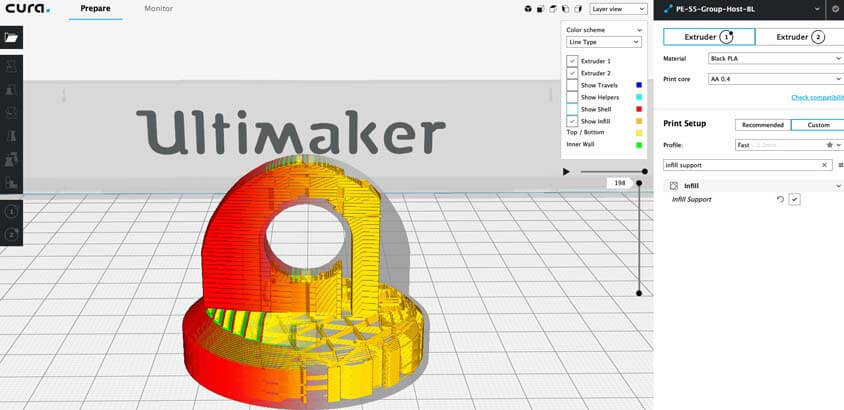Click the Print Setup heading
This screenshot has width=844, height=410.
[684, 124]
